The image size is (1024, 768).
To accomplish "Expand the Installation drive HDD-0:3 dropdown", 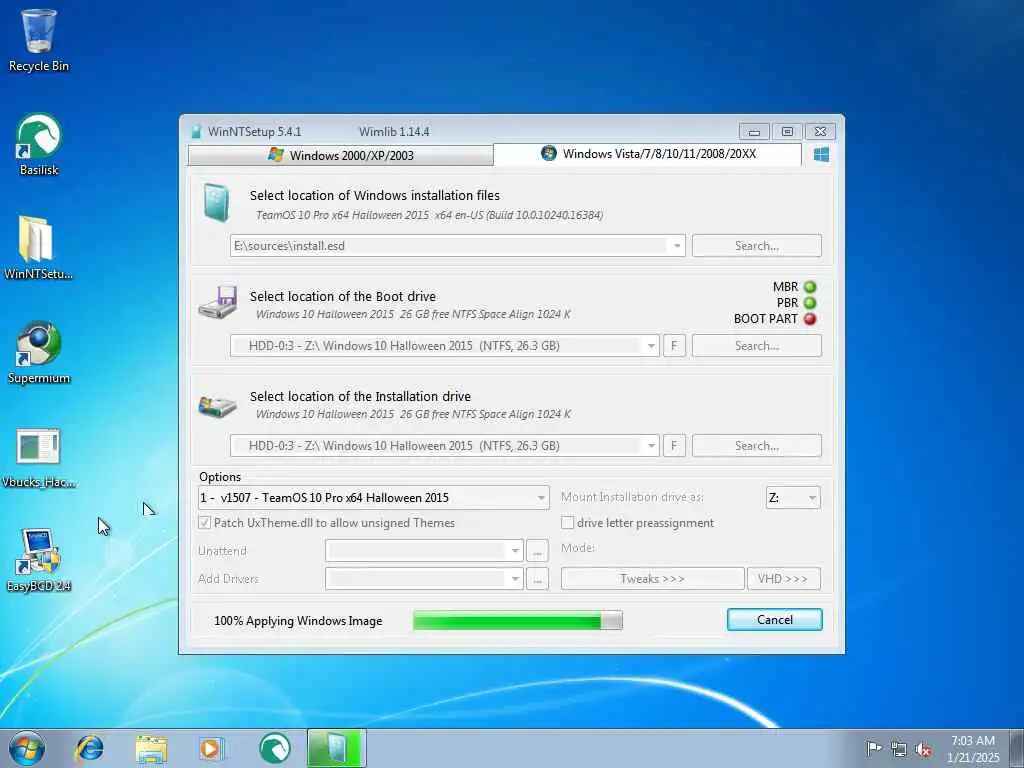I will 650,446.
